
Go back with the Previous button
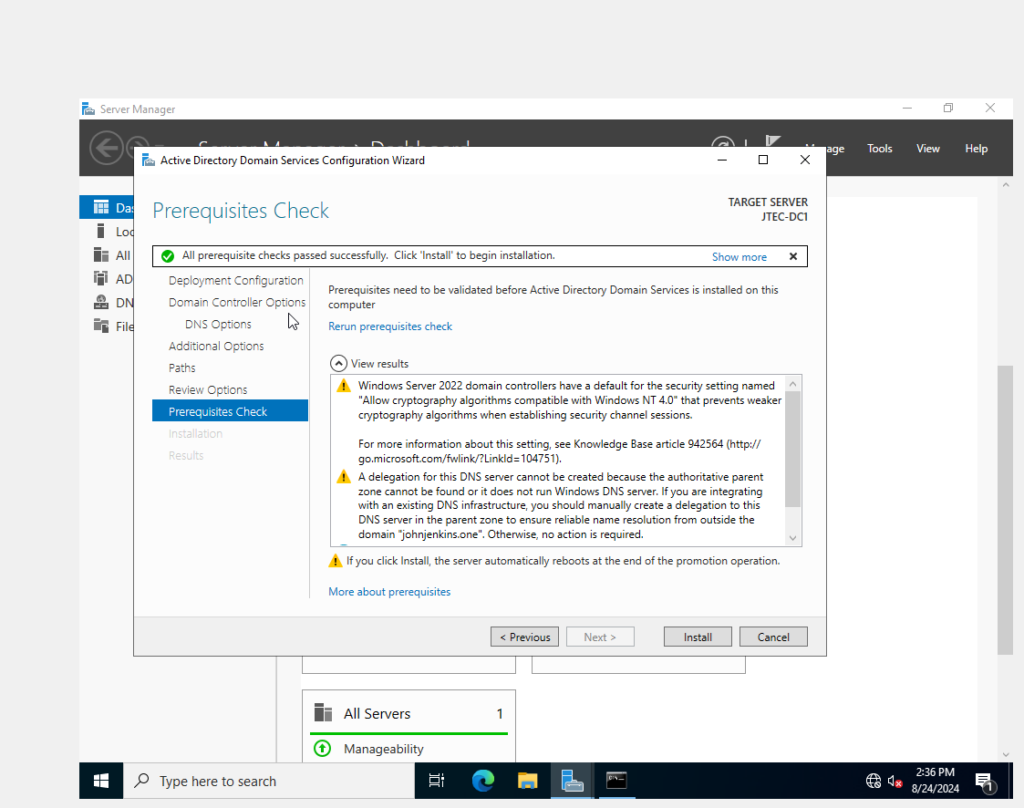pyautogui.click(x=524, y=637)
